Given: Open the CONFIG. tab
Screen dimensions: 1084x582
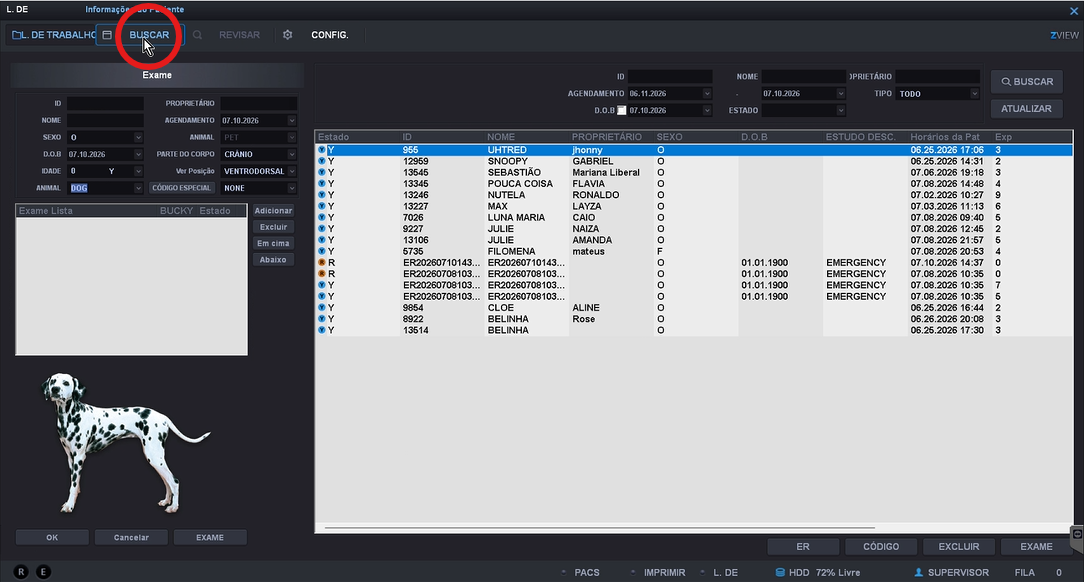Looking at the screenshot, I should pos(330,35).
